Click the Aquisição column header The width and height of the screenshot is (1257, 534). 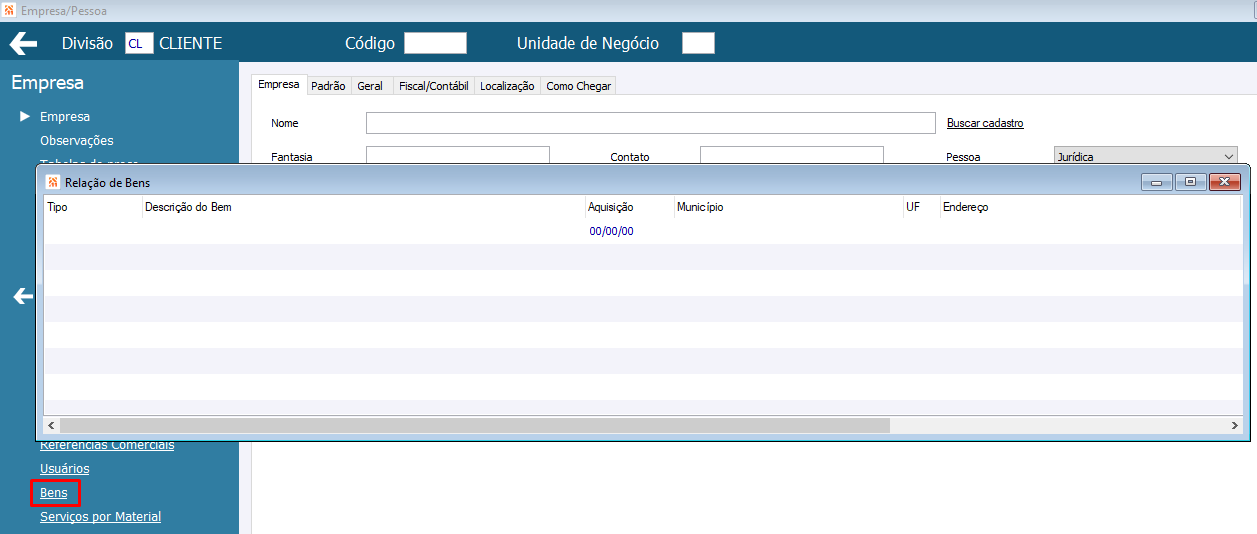coord(630,207)
